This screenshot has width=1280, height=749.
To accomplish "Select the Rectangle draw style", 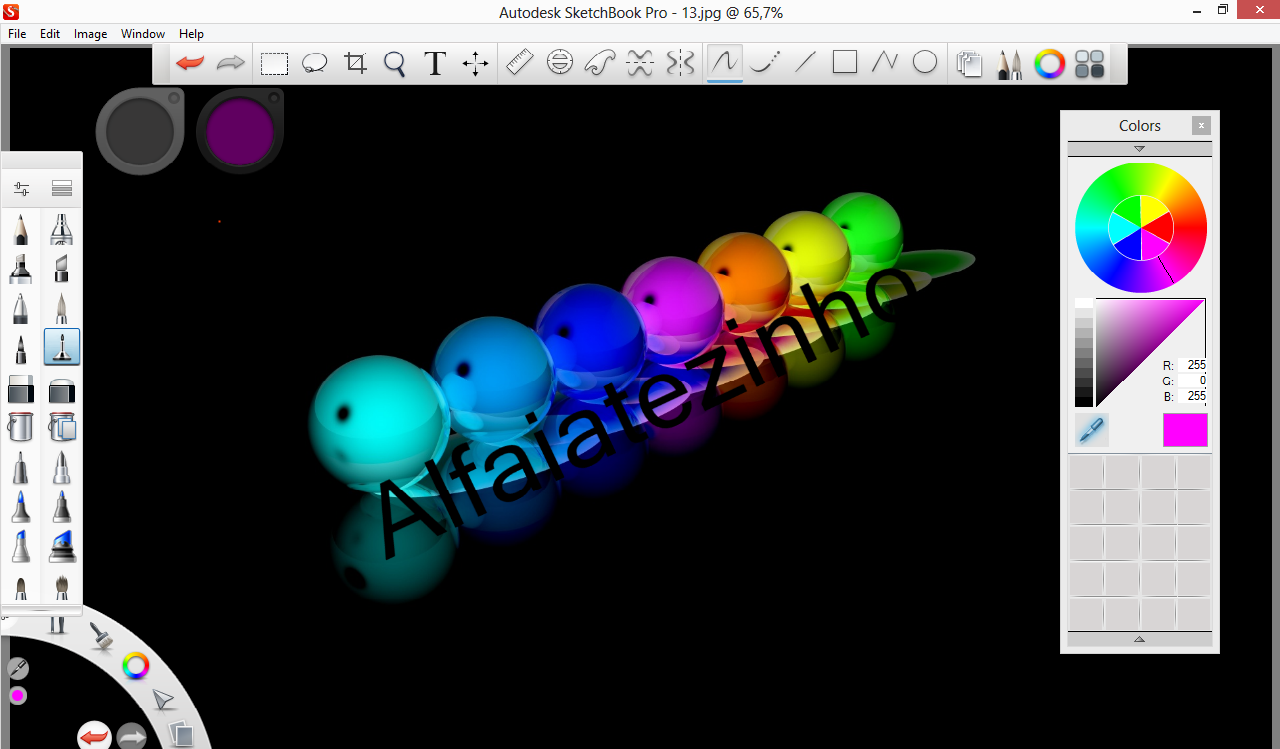I will coord(845,63).
